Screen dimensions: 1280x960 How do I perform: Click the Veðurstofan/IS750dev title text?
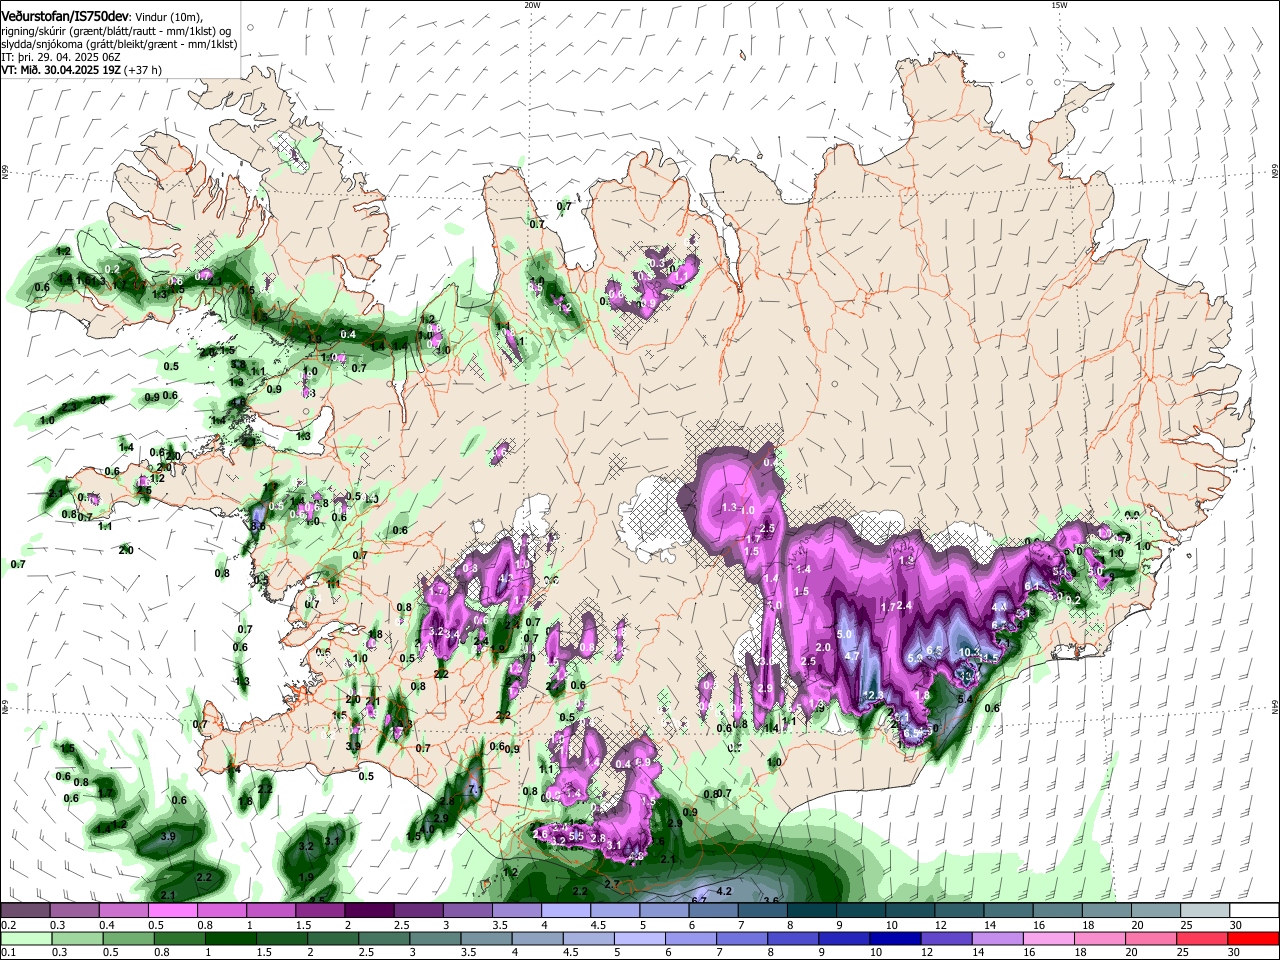pyautogui.click(x=65, y=17)
